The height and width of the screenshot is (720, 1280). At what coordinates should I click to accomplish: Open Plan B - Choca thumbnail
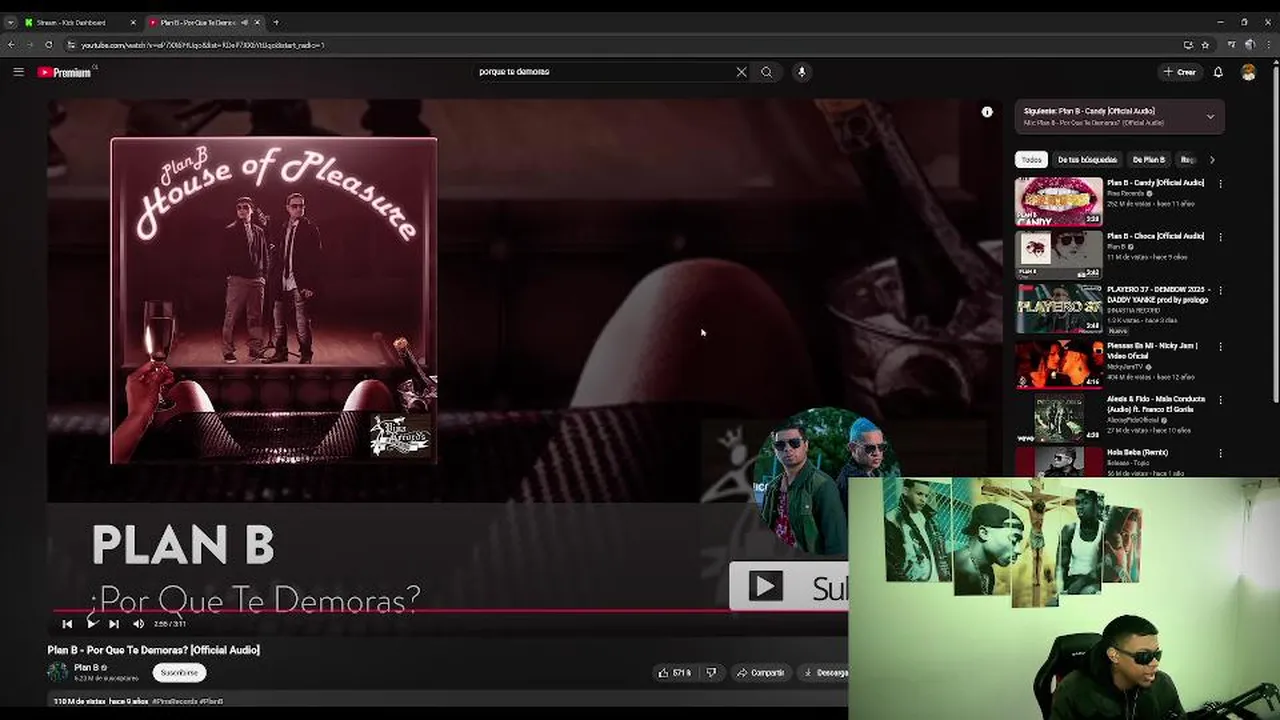pos(1059,255)
